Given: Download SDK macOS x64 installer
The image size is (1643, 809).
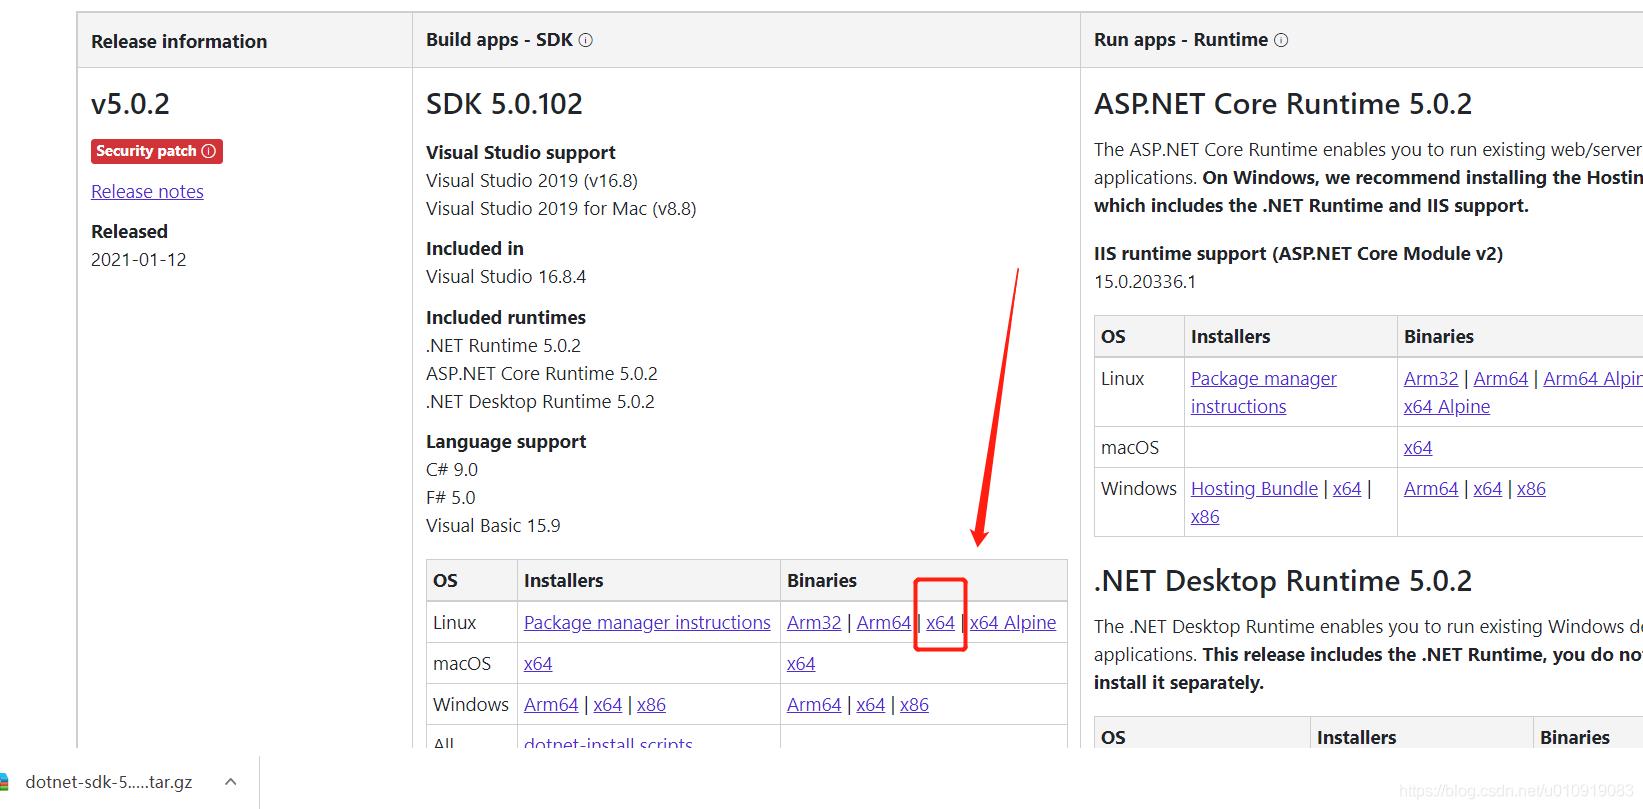Looking at the screenshot, I should tap(538, 663).
